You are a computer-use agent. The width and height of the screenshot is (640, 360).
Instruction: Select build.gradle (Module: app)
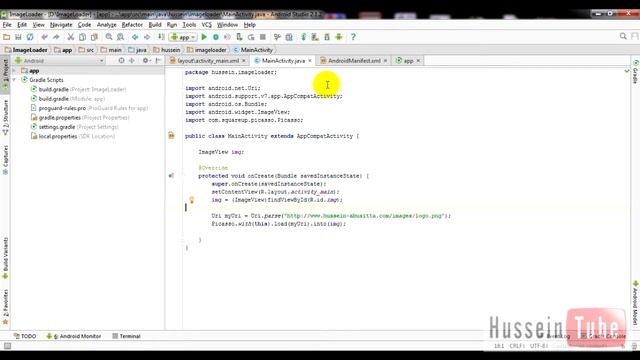(68, 99)
